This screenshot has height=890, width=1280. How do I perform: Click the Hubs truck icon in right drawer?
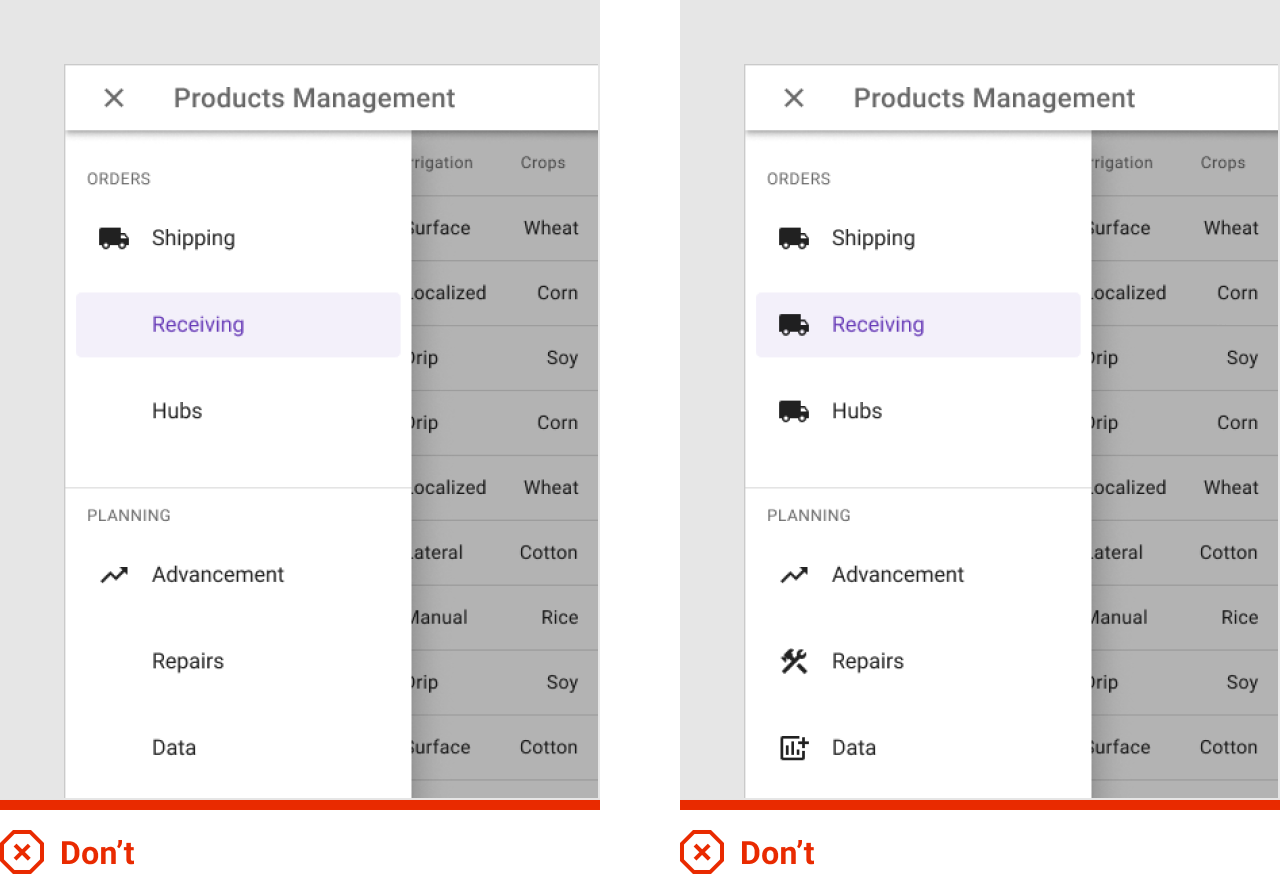click(x=794, y=411)
